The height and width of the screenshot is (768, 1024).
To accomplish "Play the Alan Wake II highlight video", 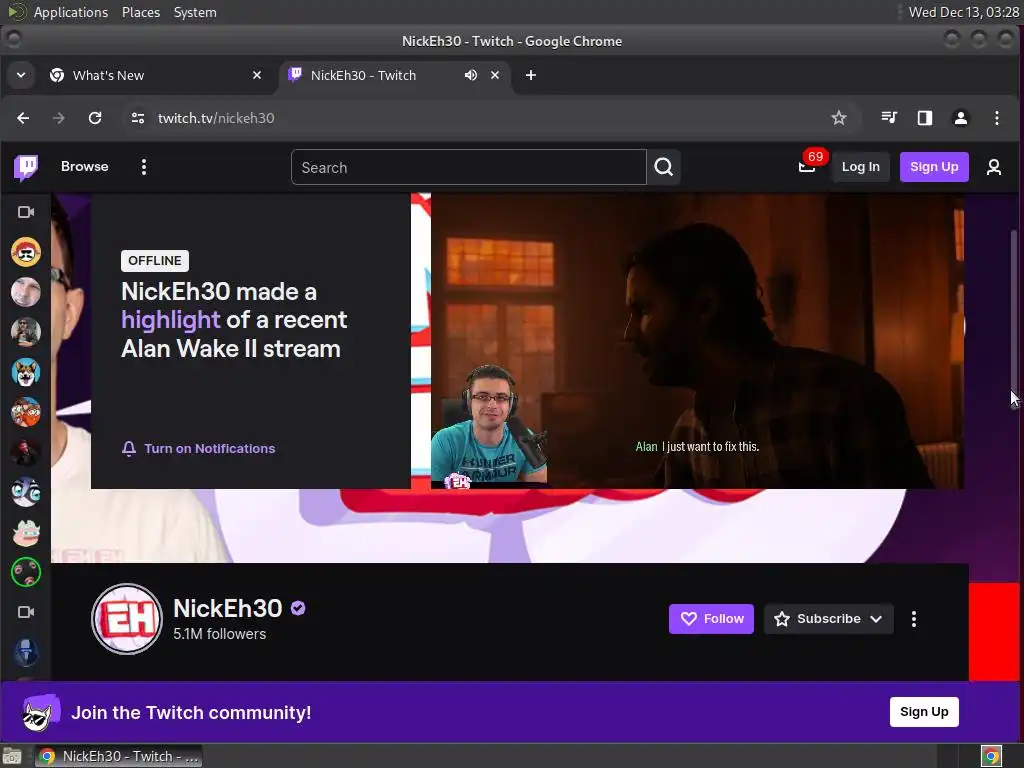I will pos(697,340).
